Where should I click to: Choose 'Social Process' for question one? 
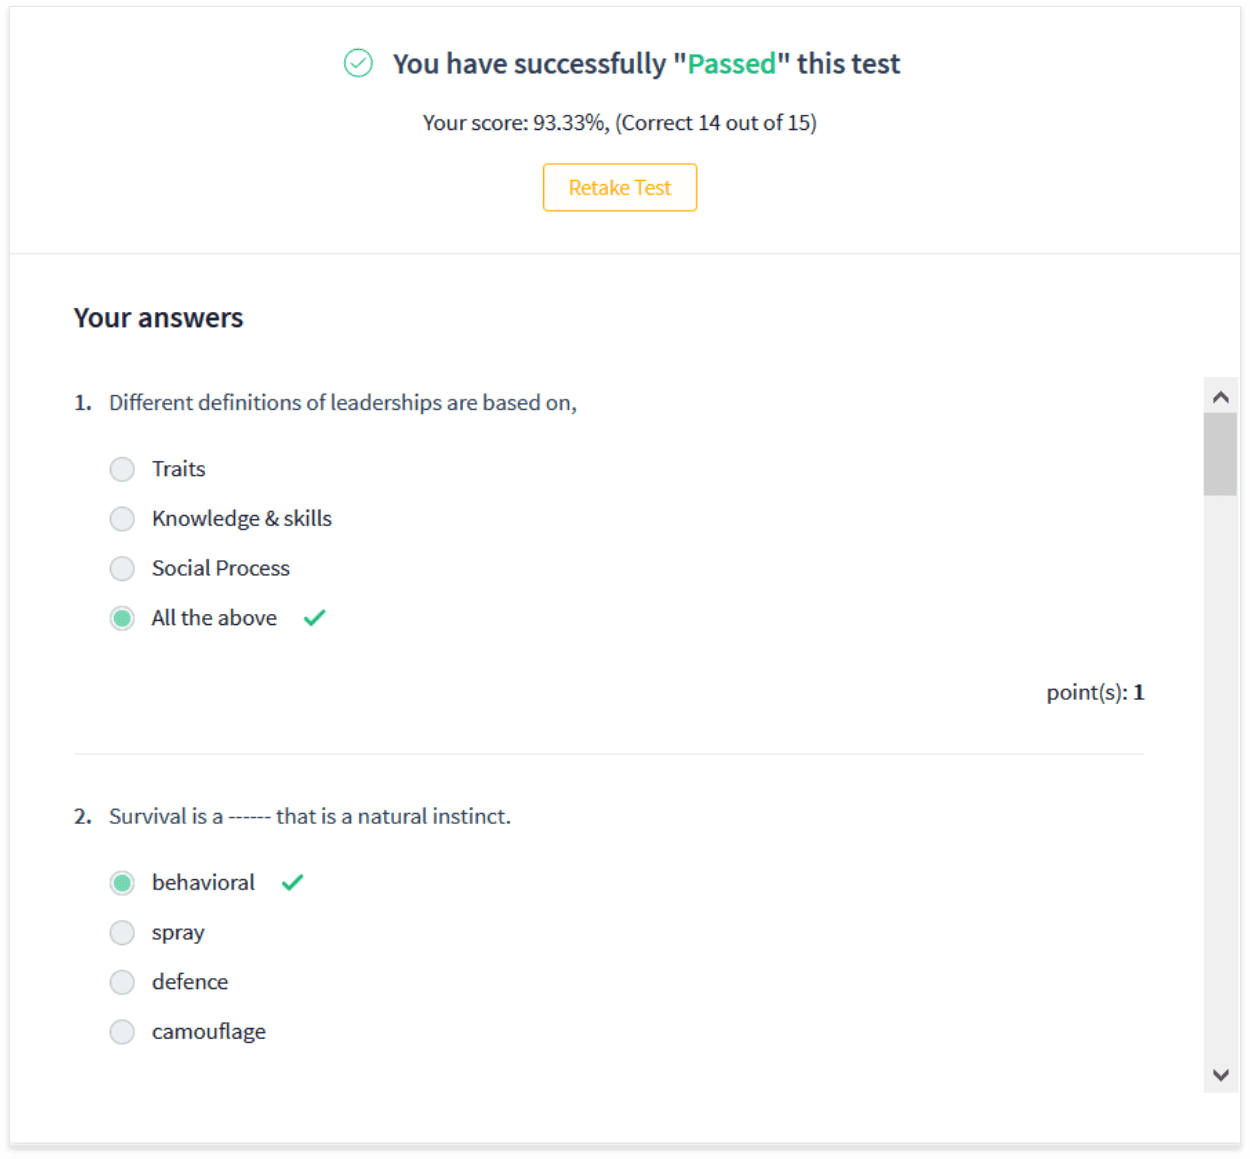pyautogui.click(x=122, y=568)
